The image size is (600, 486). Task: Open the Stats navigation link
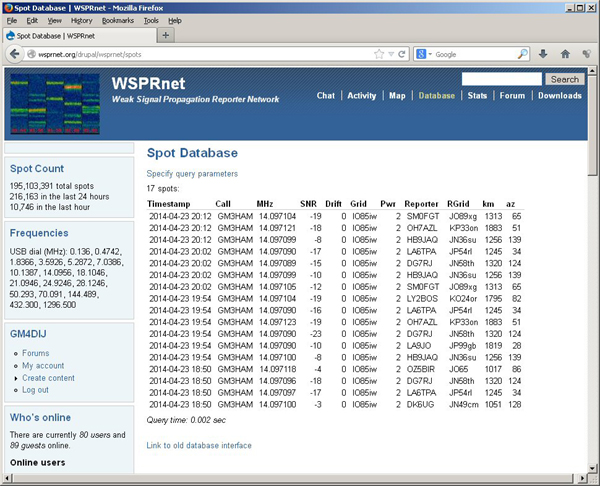(477, 96)
